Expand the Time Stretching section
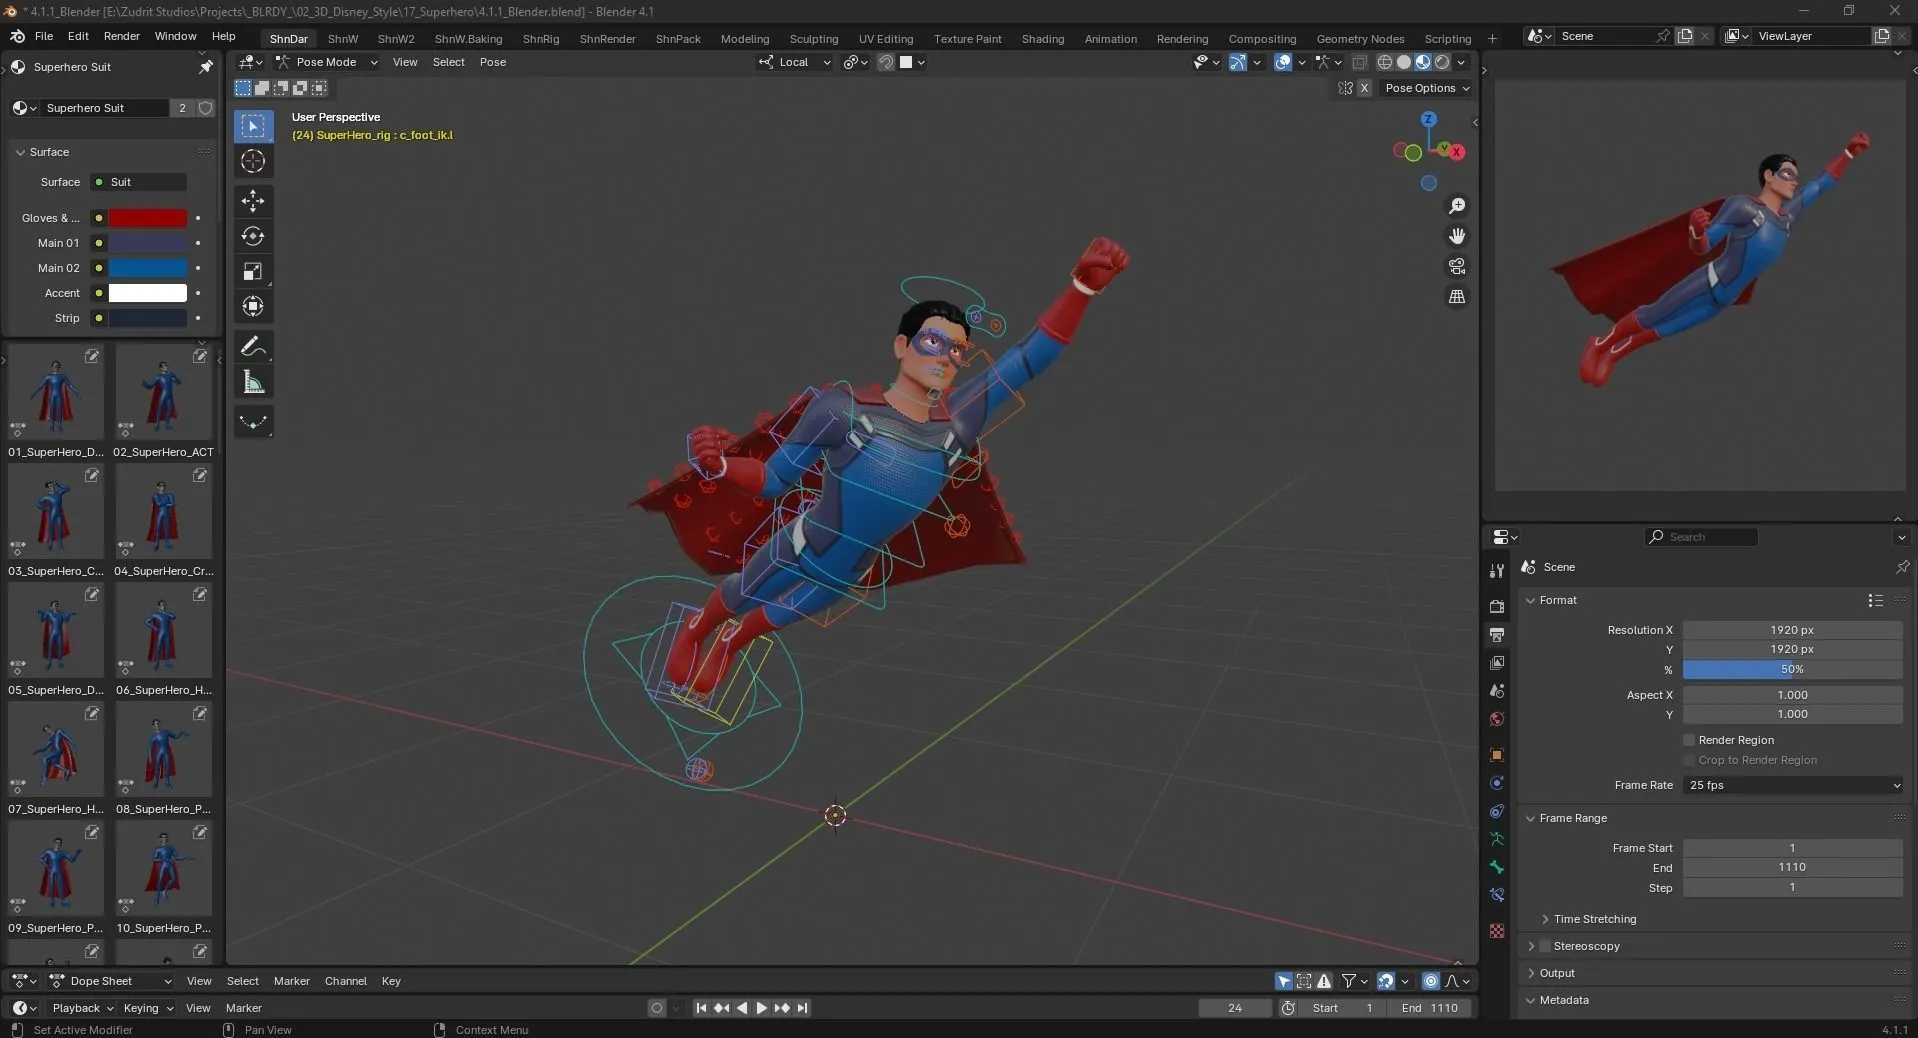Viewport: 1918px width, 1038px height. [1592, 919]
